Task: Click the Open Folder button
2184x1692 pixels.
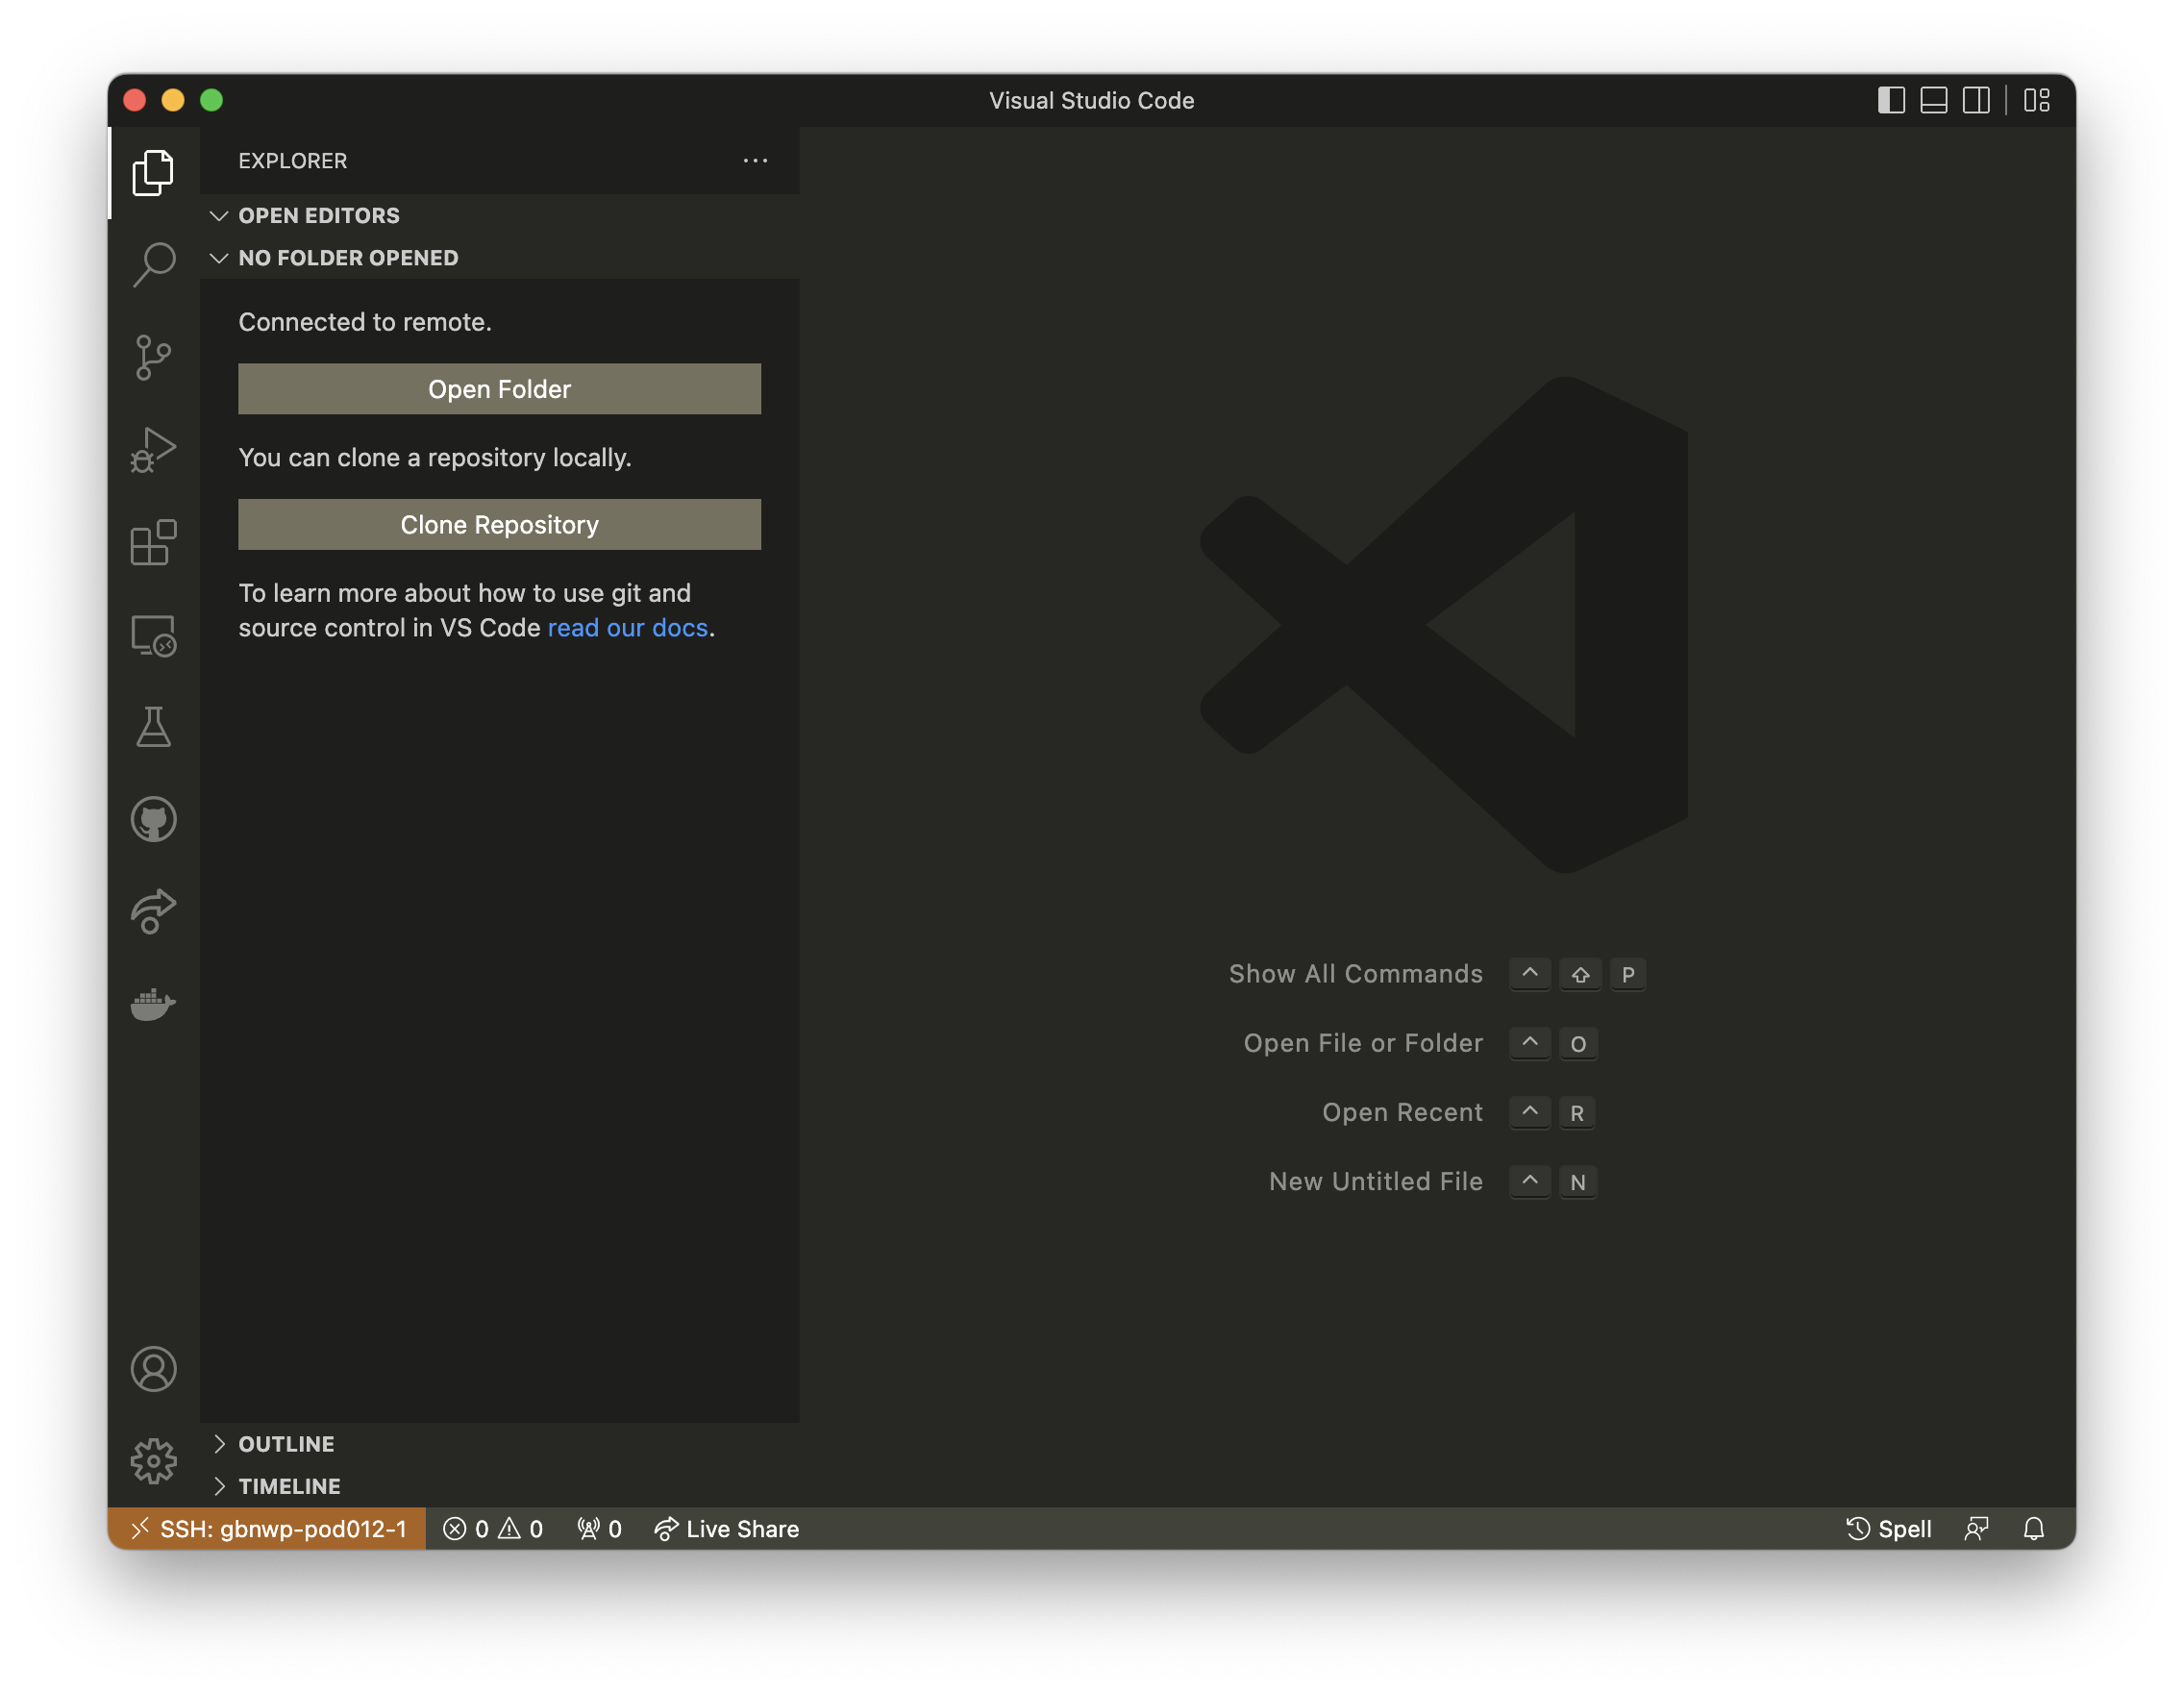Action: click(499, 389)
